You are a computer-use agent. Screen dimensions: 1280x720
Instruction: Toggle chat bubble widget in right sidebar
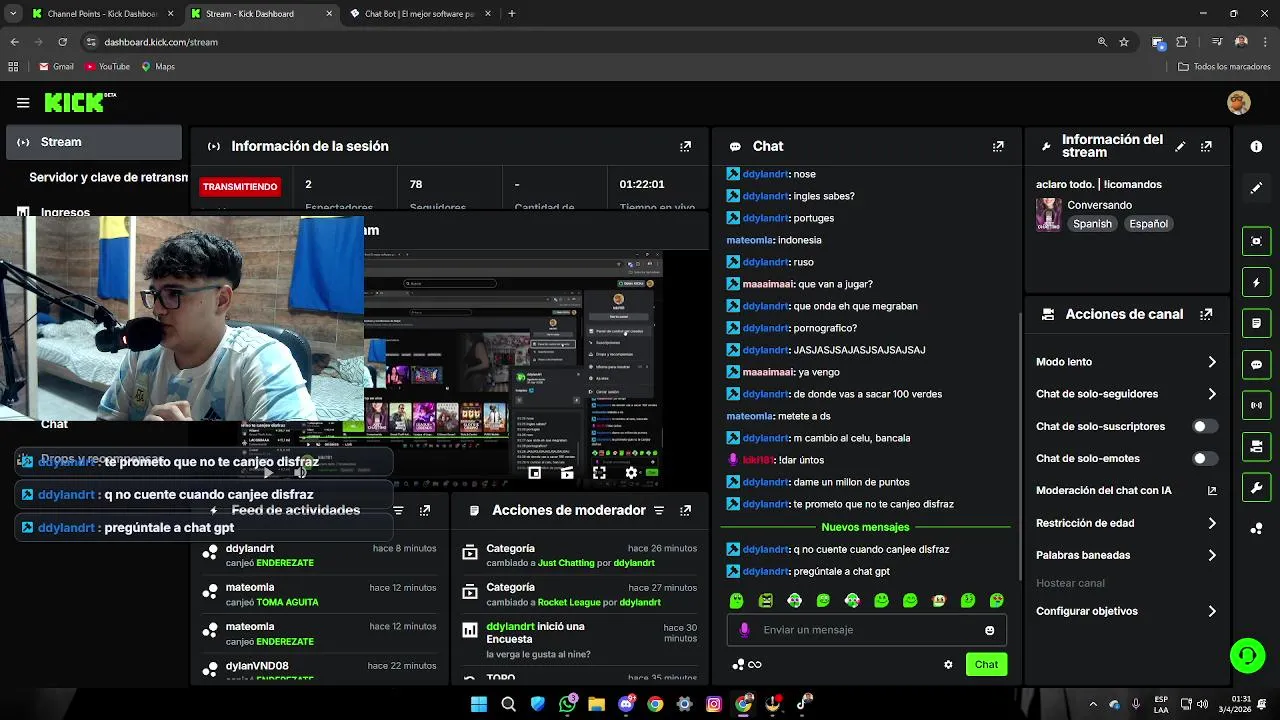1256,365
